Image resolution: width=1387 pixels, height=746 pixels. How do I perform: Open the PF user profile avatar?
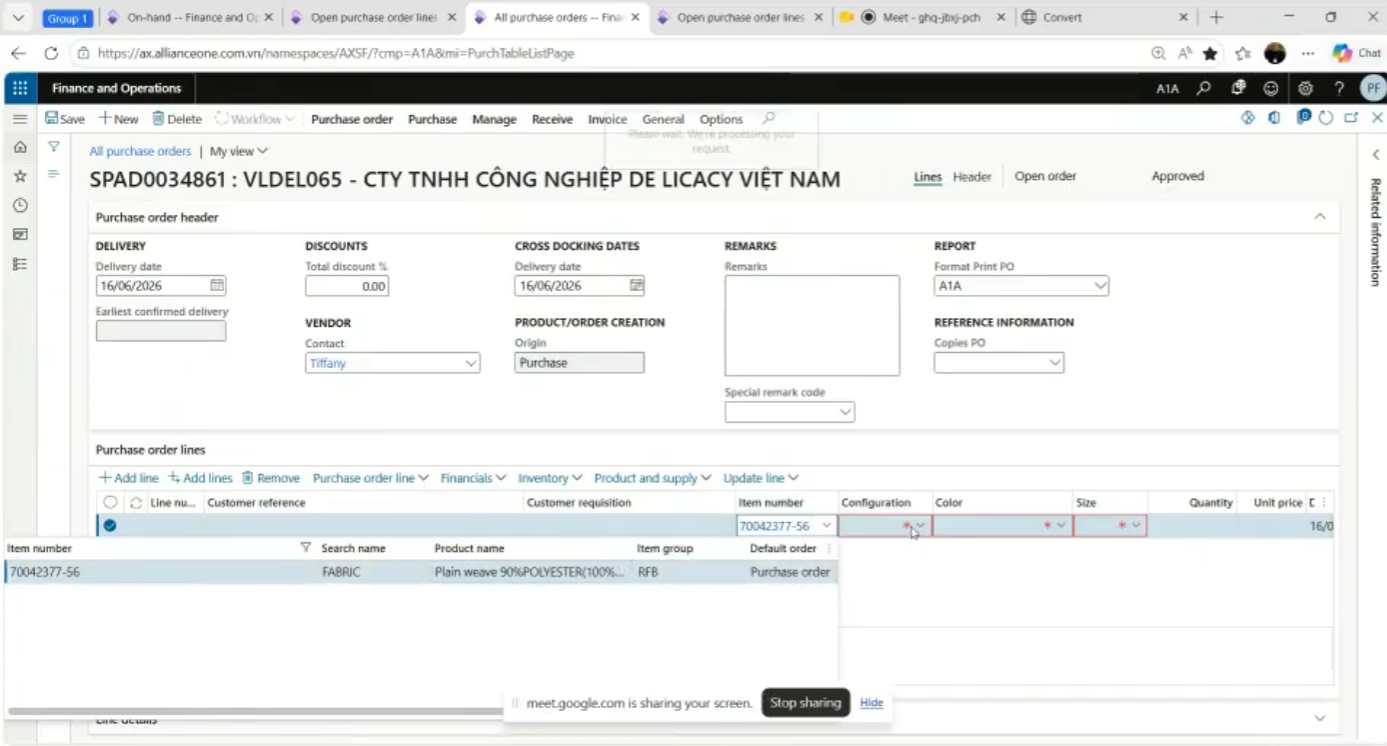[x=1373, y=88]
